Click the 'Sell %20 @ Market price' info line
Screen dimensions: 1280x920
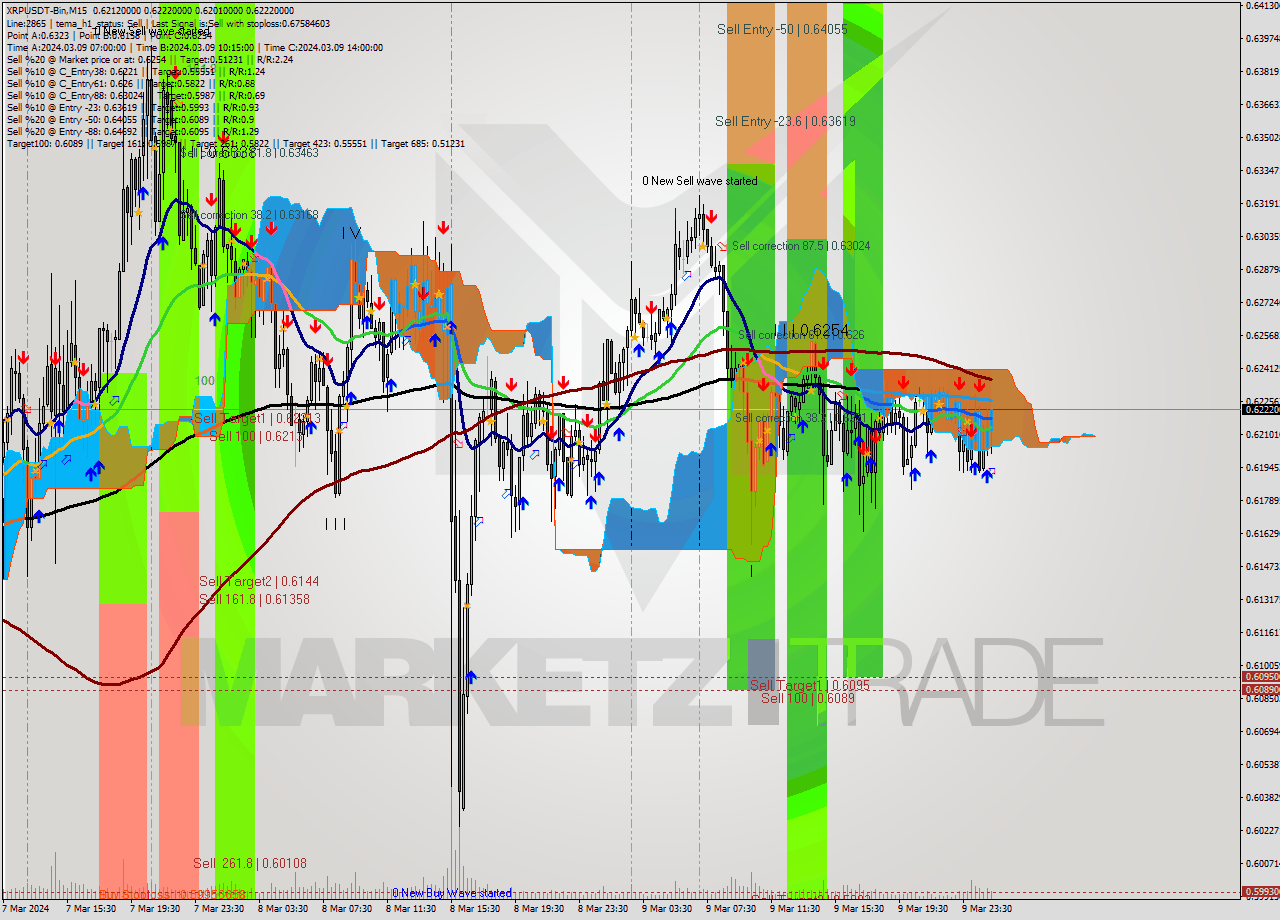pyautogui.click(x=149, y=59)
